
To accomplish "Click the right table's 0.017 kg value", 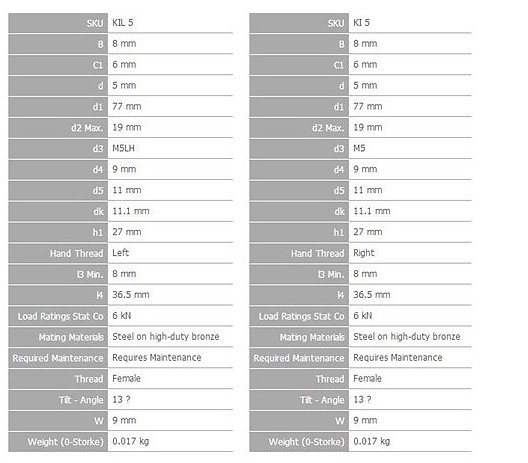I will click(371, 441).
